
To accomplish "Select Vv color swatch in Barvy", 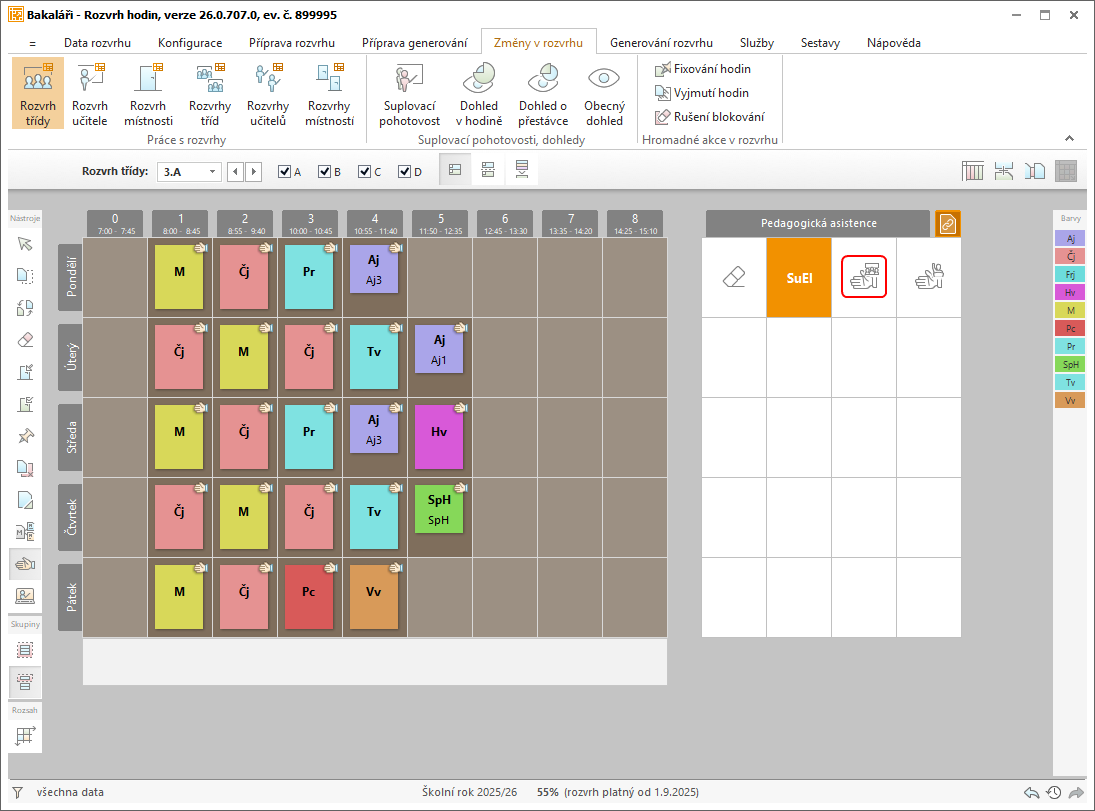I will 1070,400.
